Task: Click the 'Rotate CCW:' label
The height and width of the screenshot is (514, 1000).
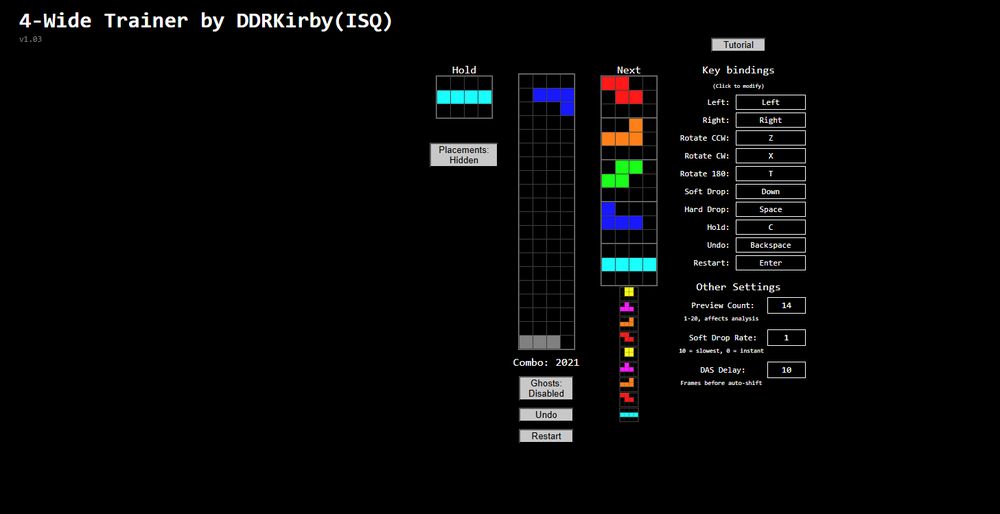Action: pyautogui.click(x=705, y=138)
